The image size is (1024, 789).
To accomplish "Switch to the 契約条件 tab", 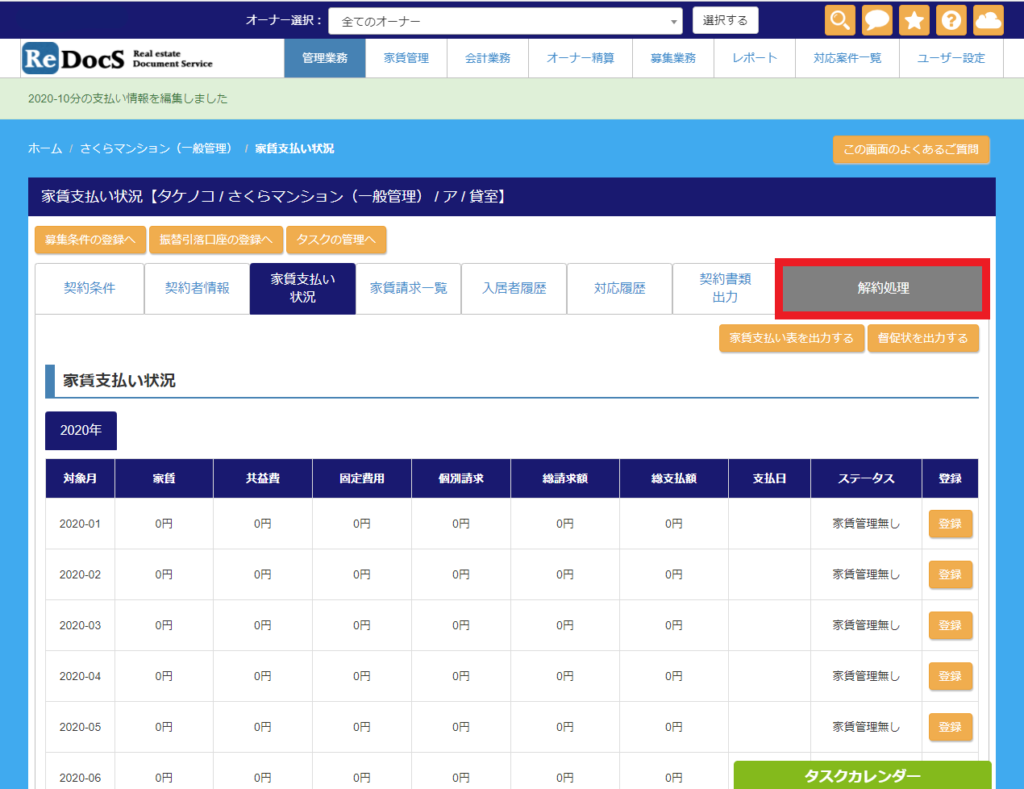I will (x=89, y=288).
